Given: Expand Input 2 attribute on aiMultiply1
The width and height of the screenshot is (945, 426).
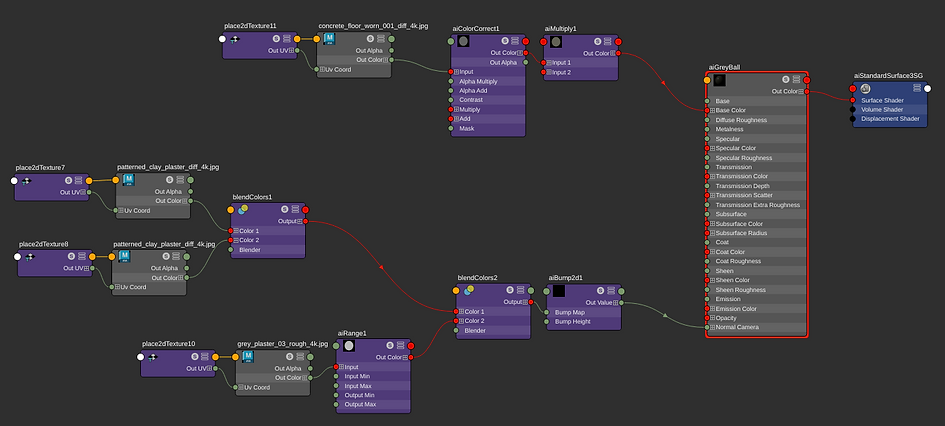Looking at the screenshot, I should pos(549,72).
